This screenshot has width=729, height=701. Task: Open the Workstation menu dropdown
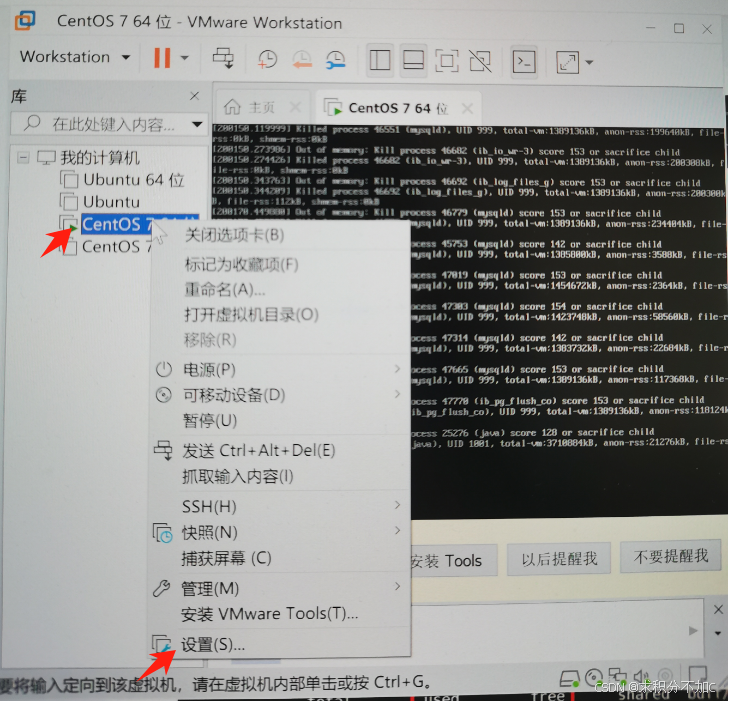tap(74, 57)
